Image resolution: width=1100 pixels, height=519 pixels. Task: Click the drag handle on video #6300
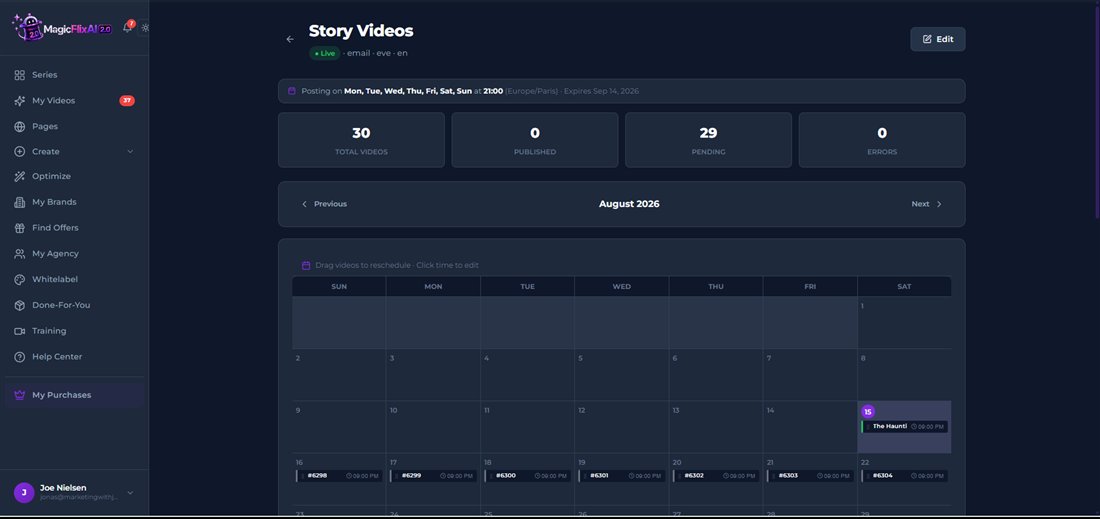[x=491, y=476]
